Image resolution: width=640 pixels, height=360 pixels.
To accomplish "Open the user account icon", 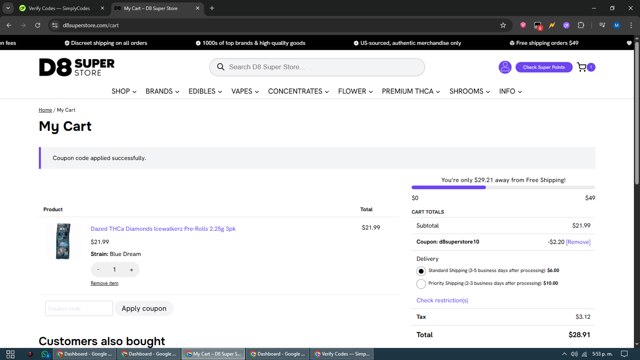I will pos(505,67).
